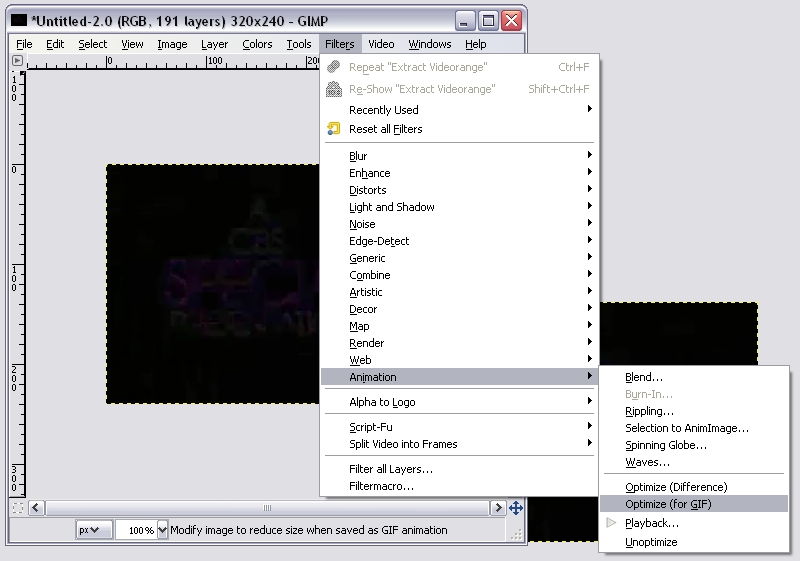Click the Reset all Filters icon
The image size is (800, 561).
tap(334, 129)
